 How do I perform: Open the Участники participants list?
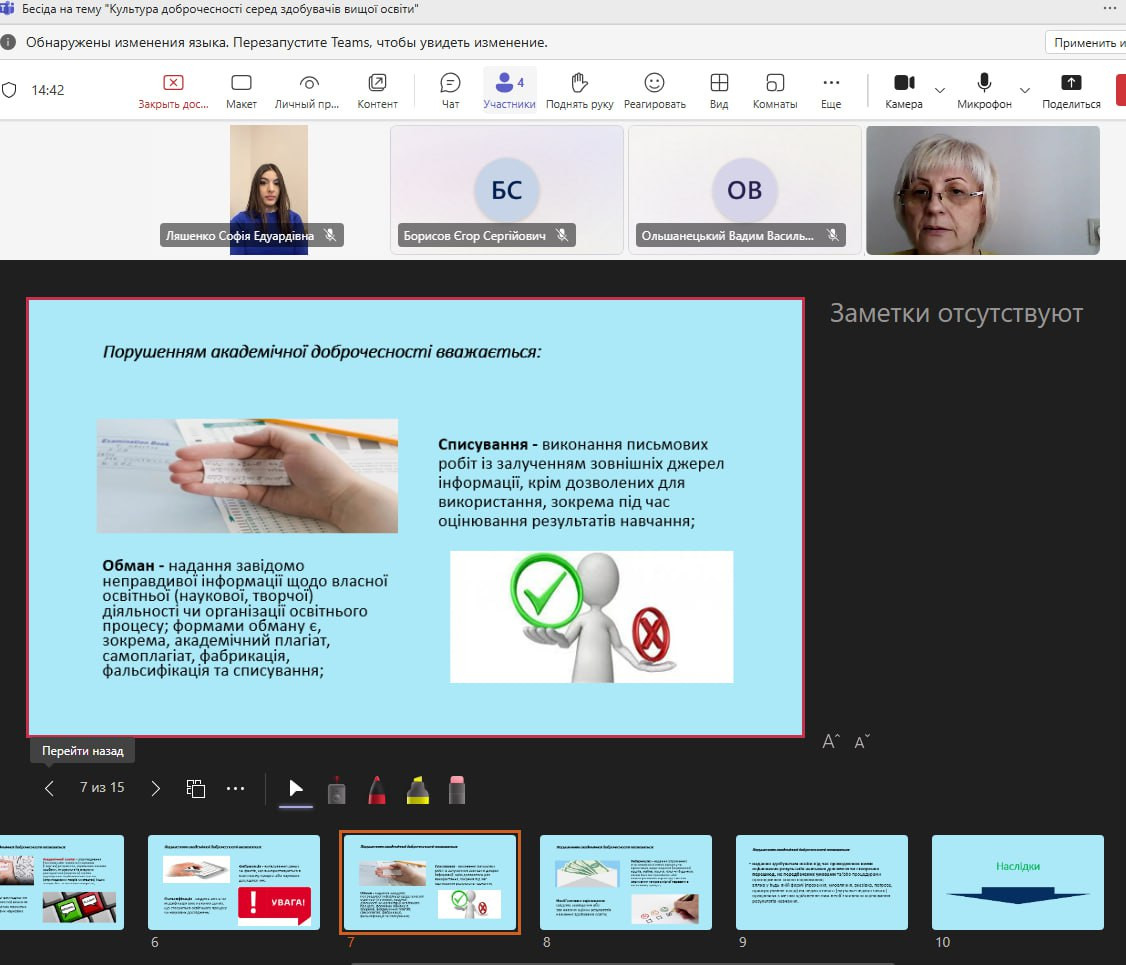point(509,89)
